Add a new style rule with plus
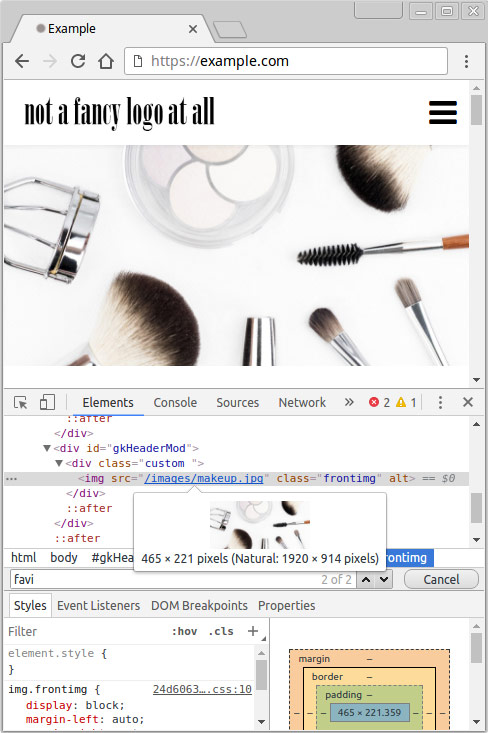The height and width of the screenshot is (733, 488). click(253, 631)
